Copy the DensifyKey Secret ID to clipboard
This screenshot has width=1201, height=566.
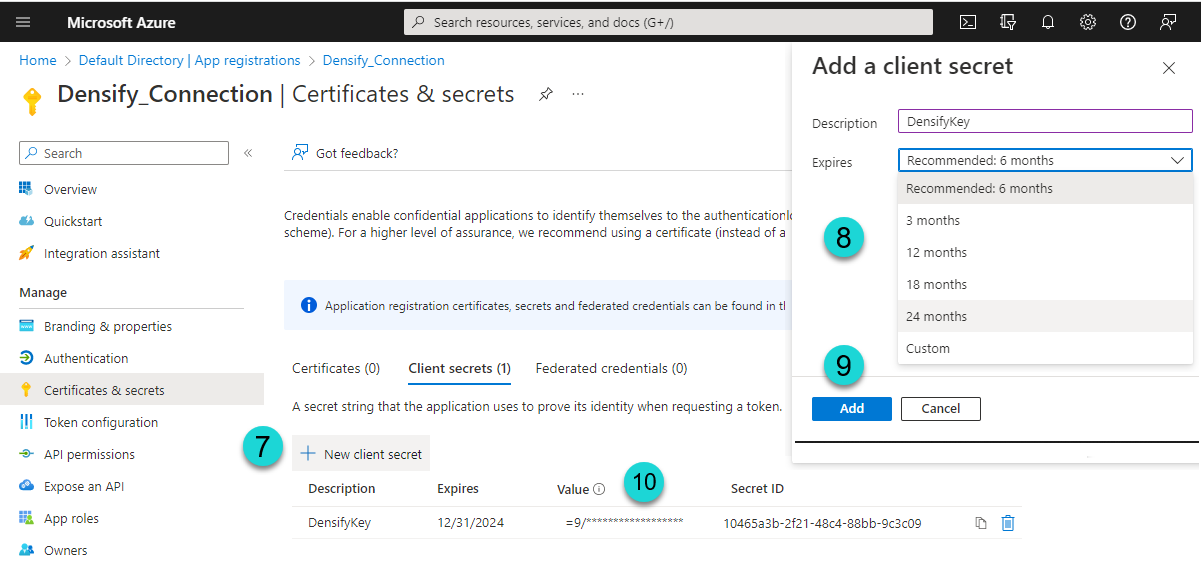[x=981, y=523]
